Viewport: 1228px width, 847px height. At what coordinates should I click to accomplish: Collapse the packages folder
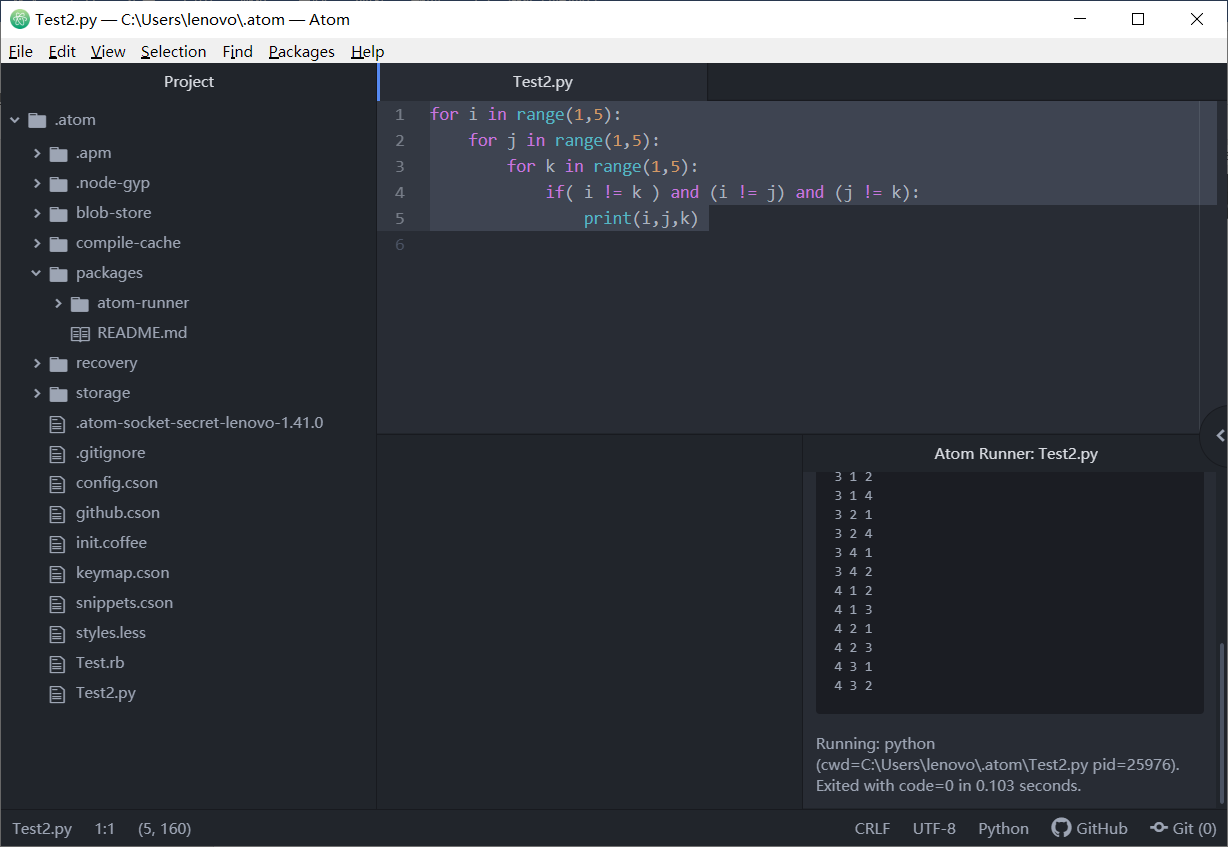click(37, 272)
